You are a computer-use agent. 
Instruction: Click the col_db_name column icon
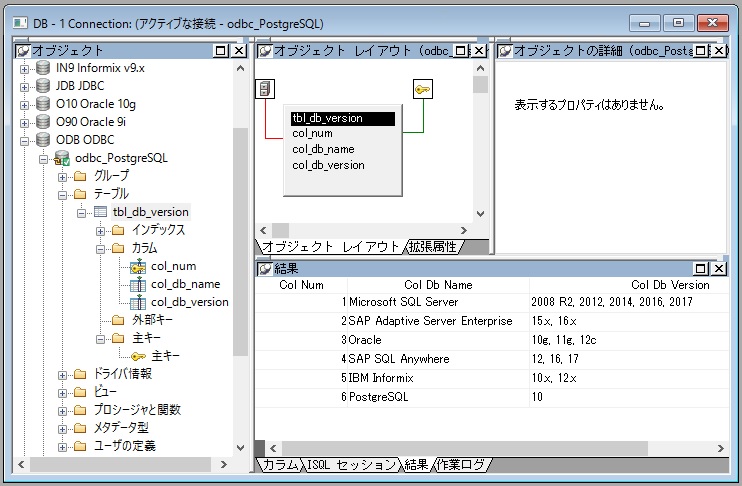coord(138,284)
